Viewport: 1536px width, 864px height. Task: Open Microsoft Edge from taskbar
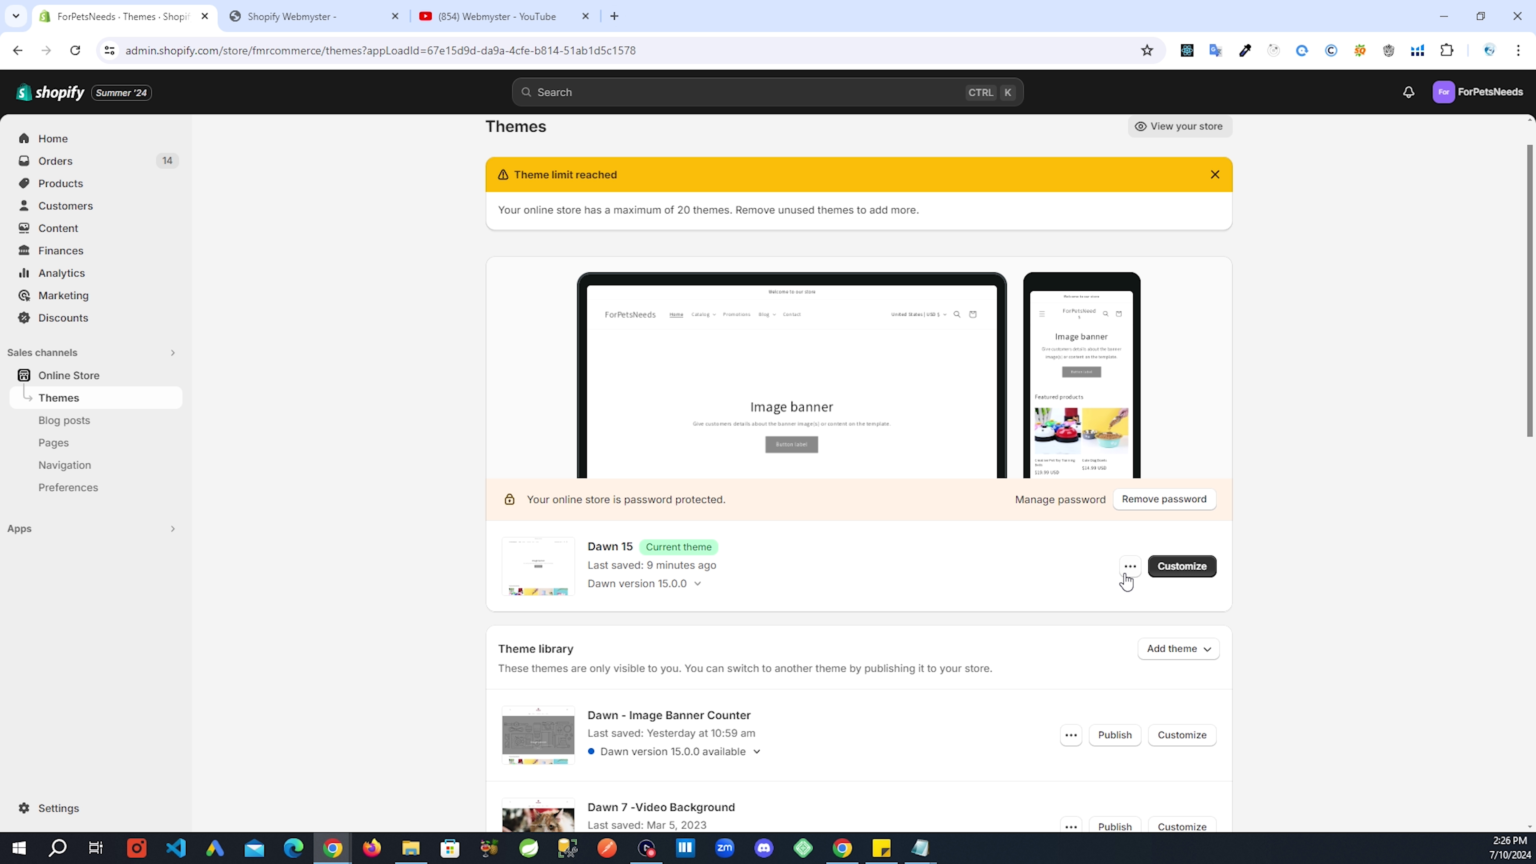[293, 848]
